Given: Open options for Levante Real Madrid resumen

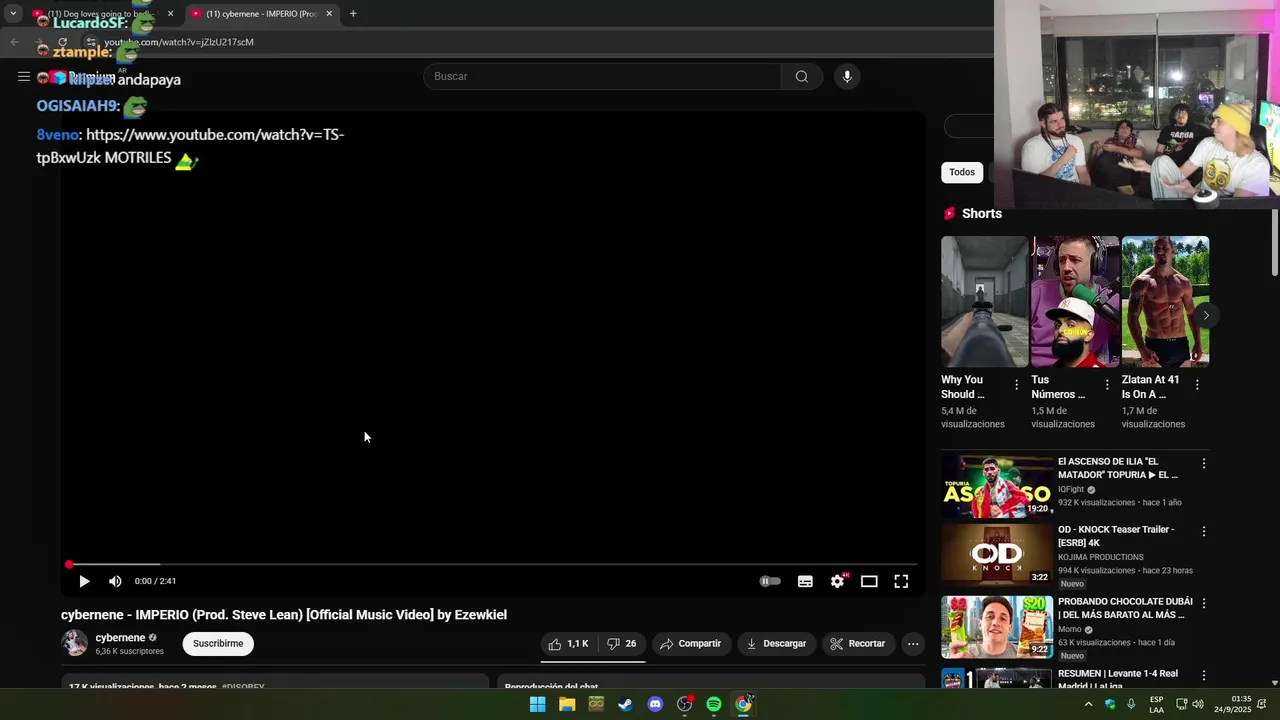Looking at the screenshot, I should click(x=1204, y=675).
